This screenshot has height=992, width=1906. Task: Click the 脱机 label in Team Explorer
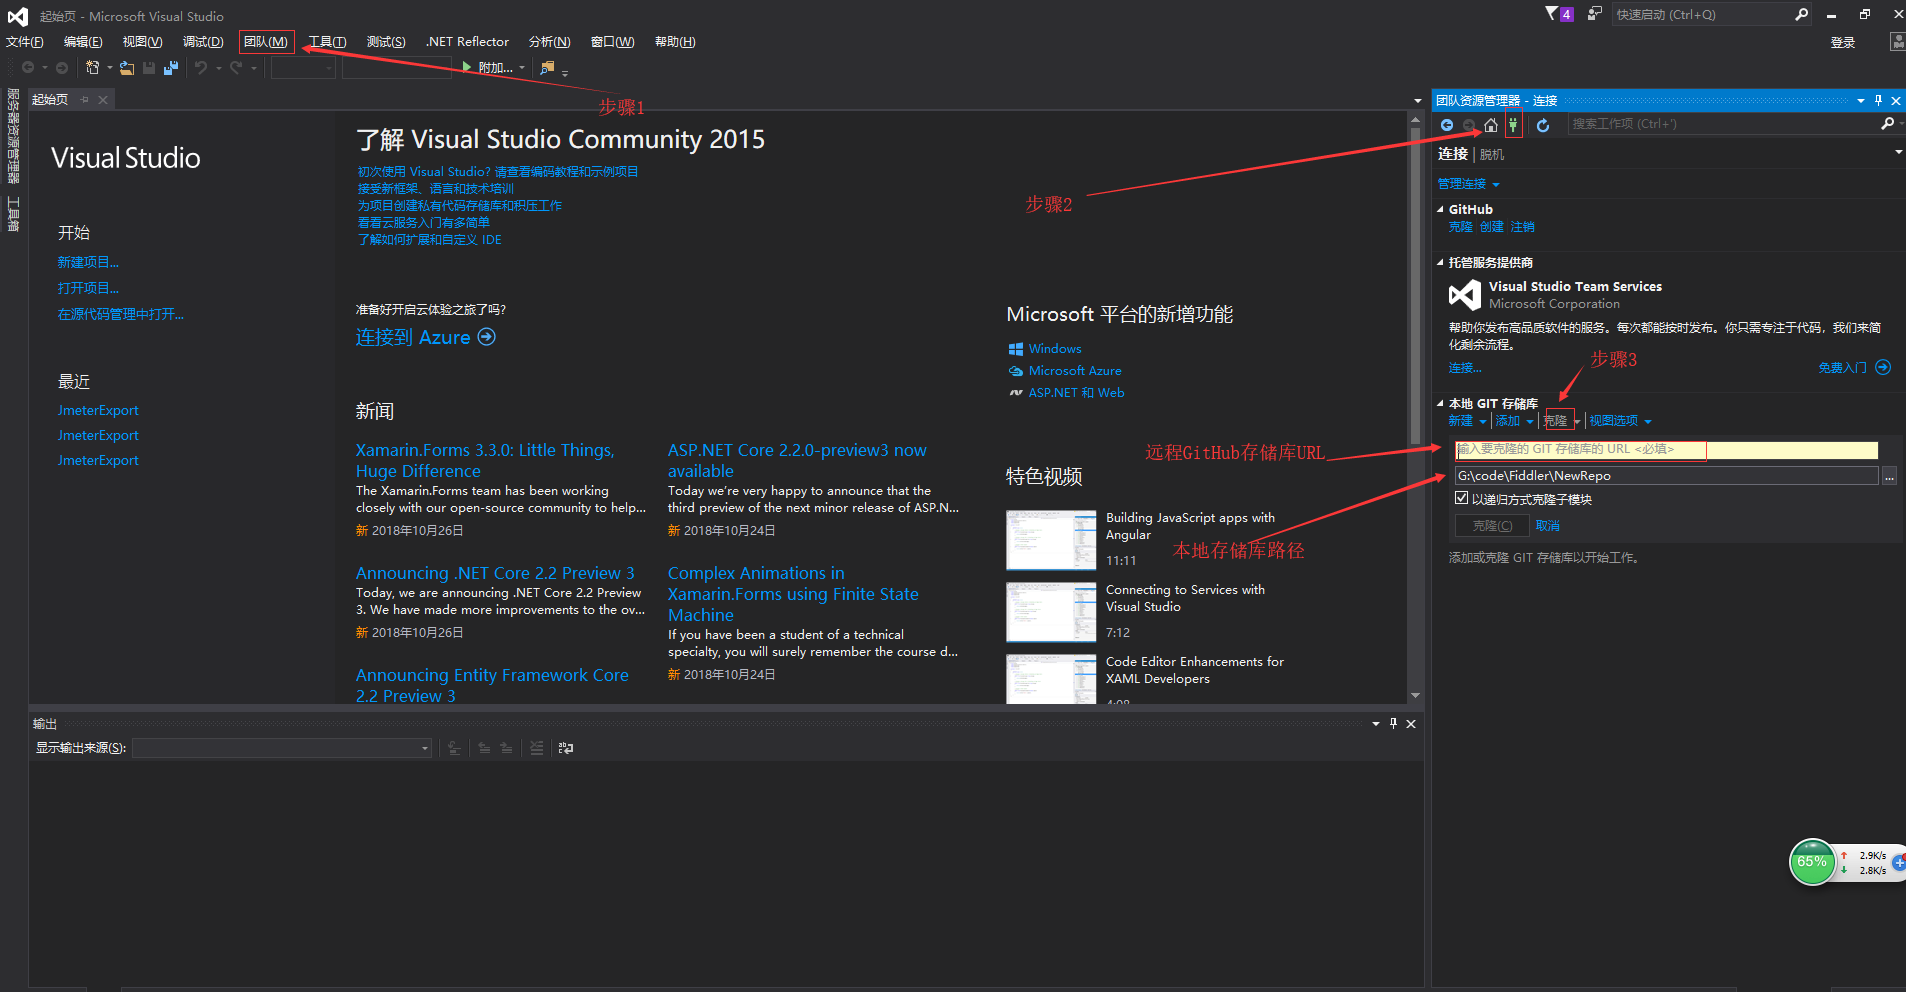(1491, 155)
